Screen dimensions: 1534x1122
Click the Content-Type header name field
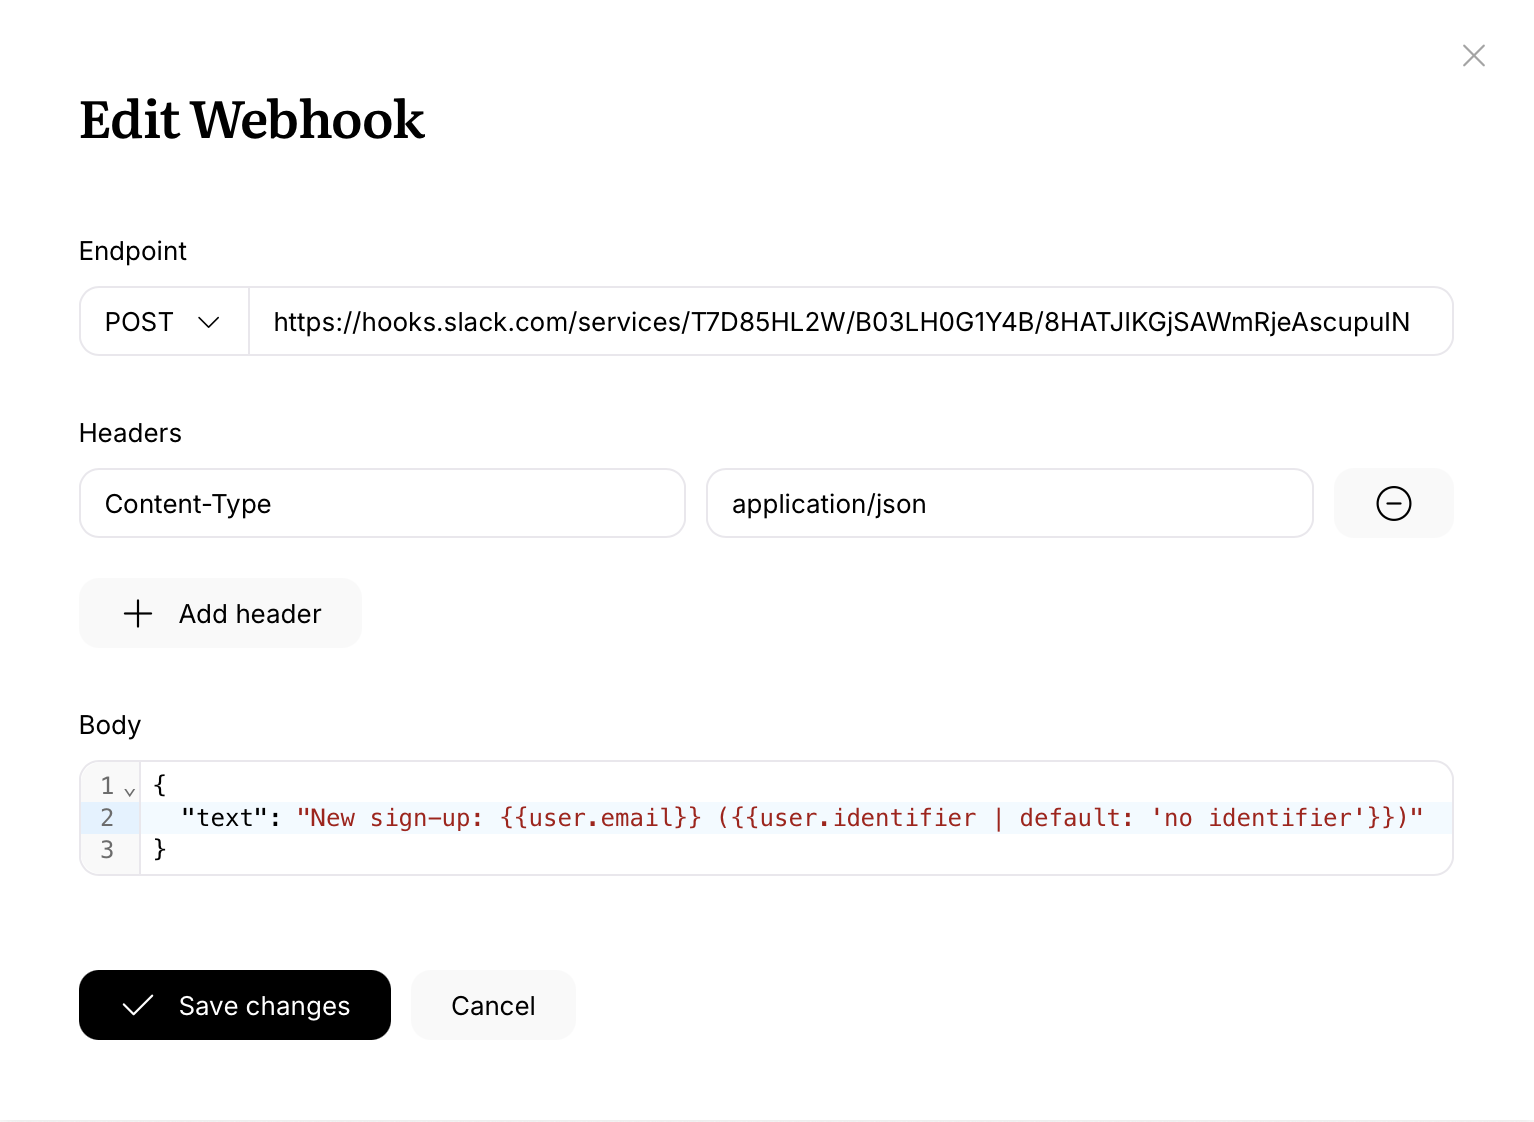tap(382, 503)
